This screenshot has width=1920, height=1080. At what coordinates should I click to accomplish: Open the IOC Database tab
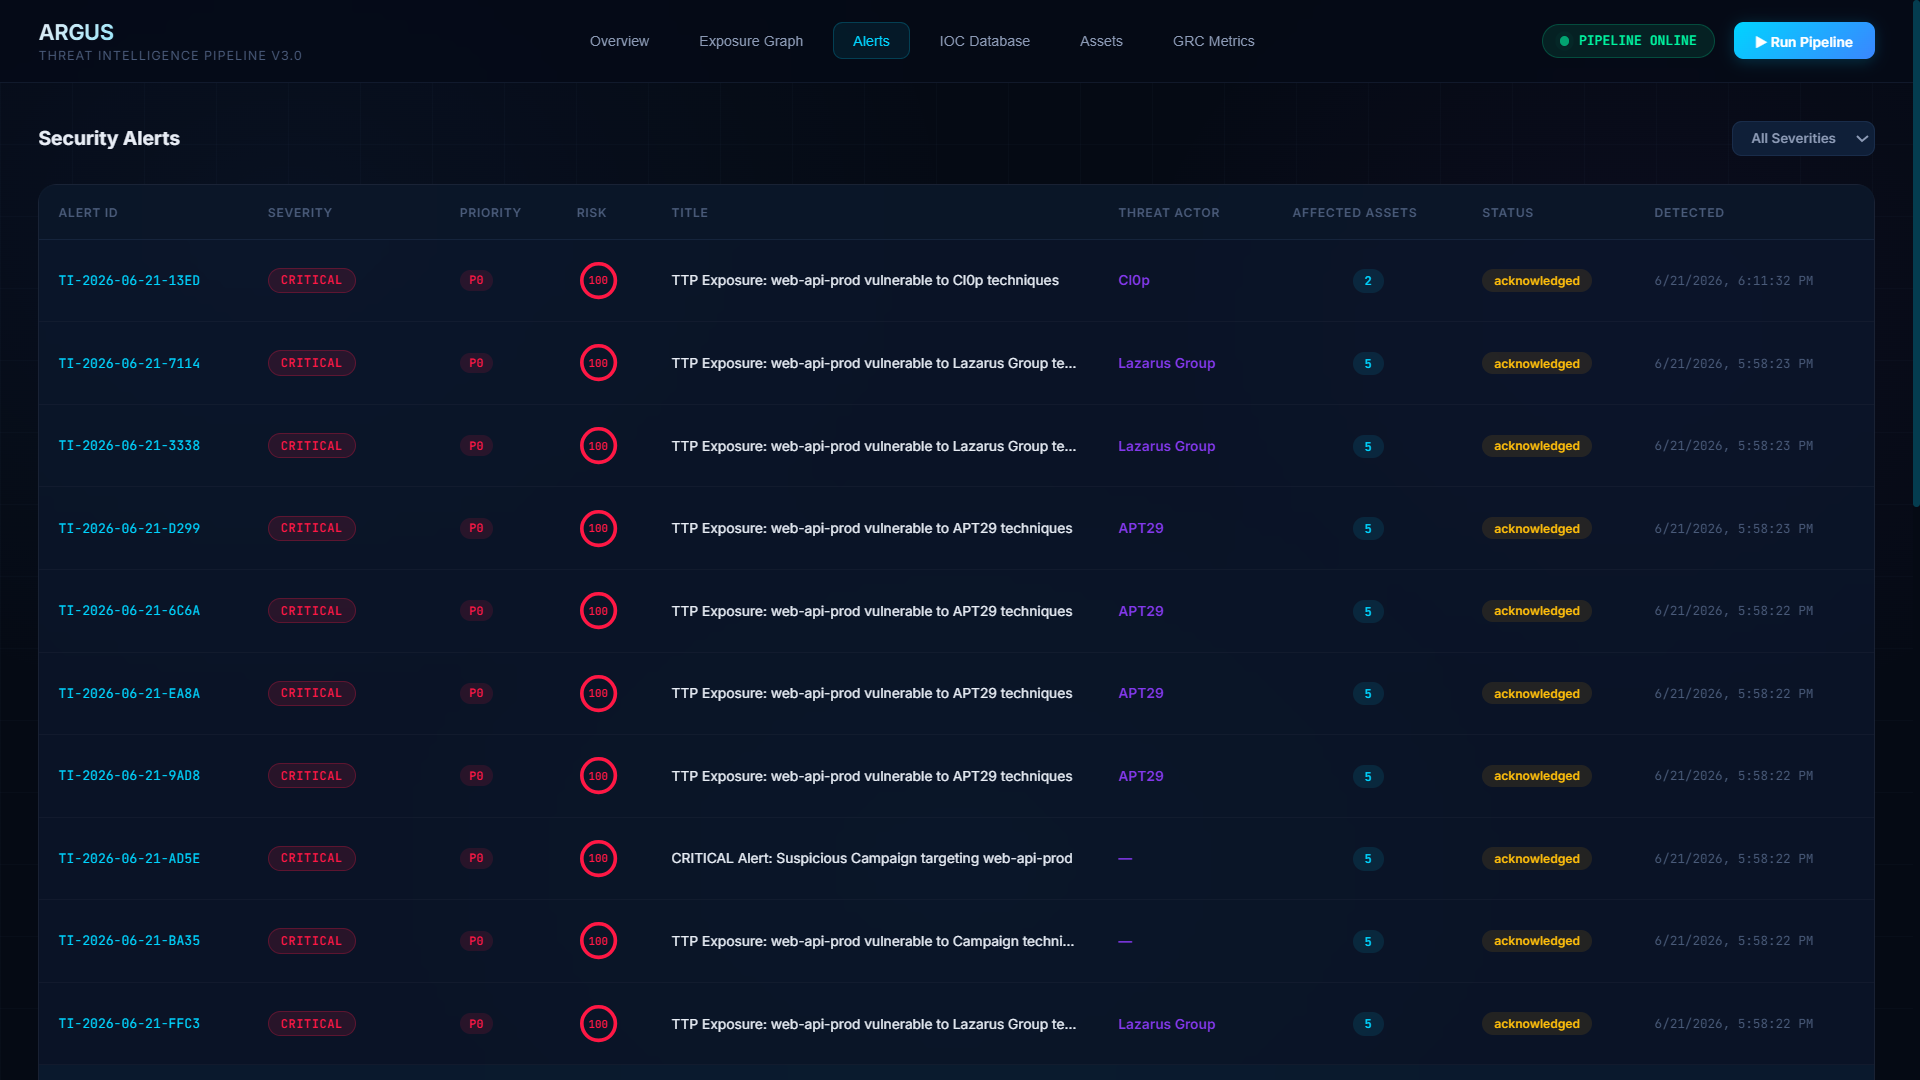pyautogui.click(x=984, y=41)
